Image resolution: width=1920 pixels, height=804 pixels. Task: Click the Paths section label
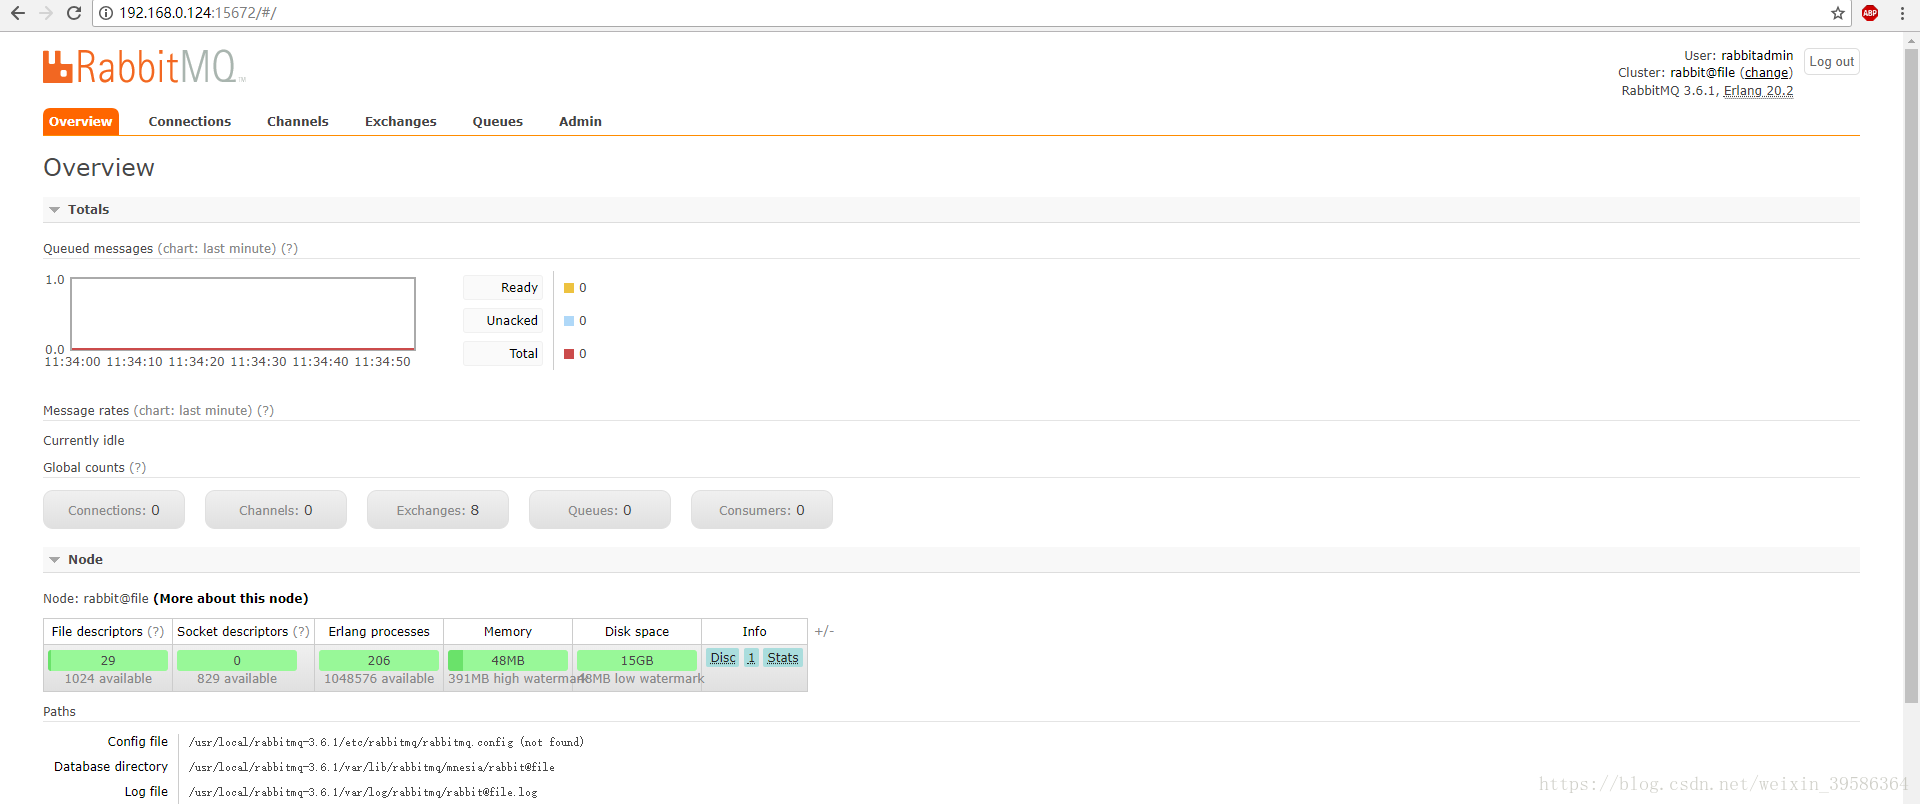coord(59,712)
